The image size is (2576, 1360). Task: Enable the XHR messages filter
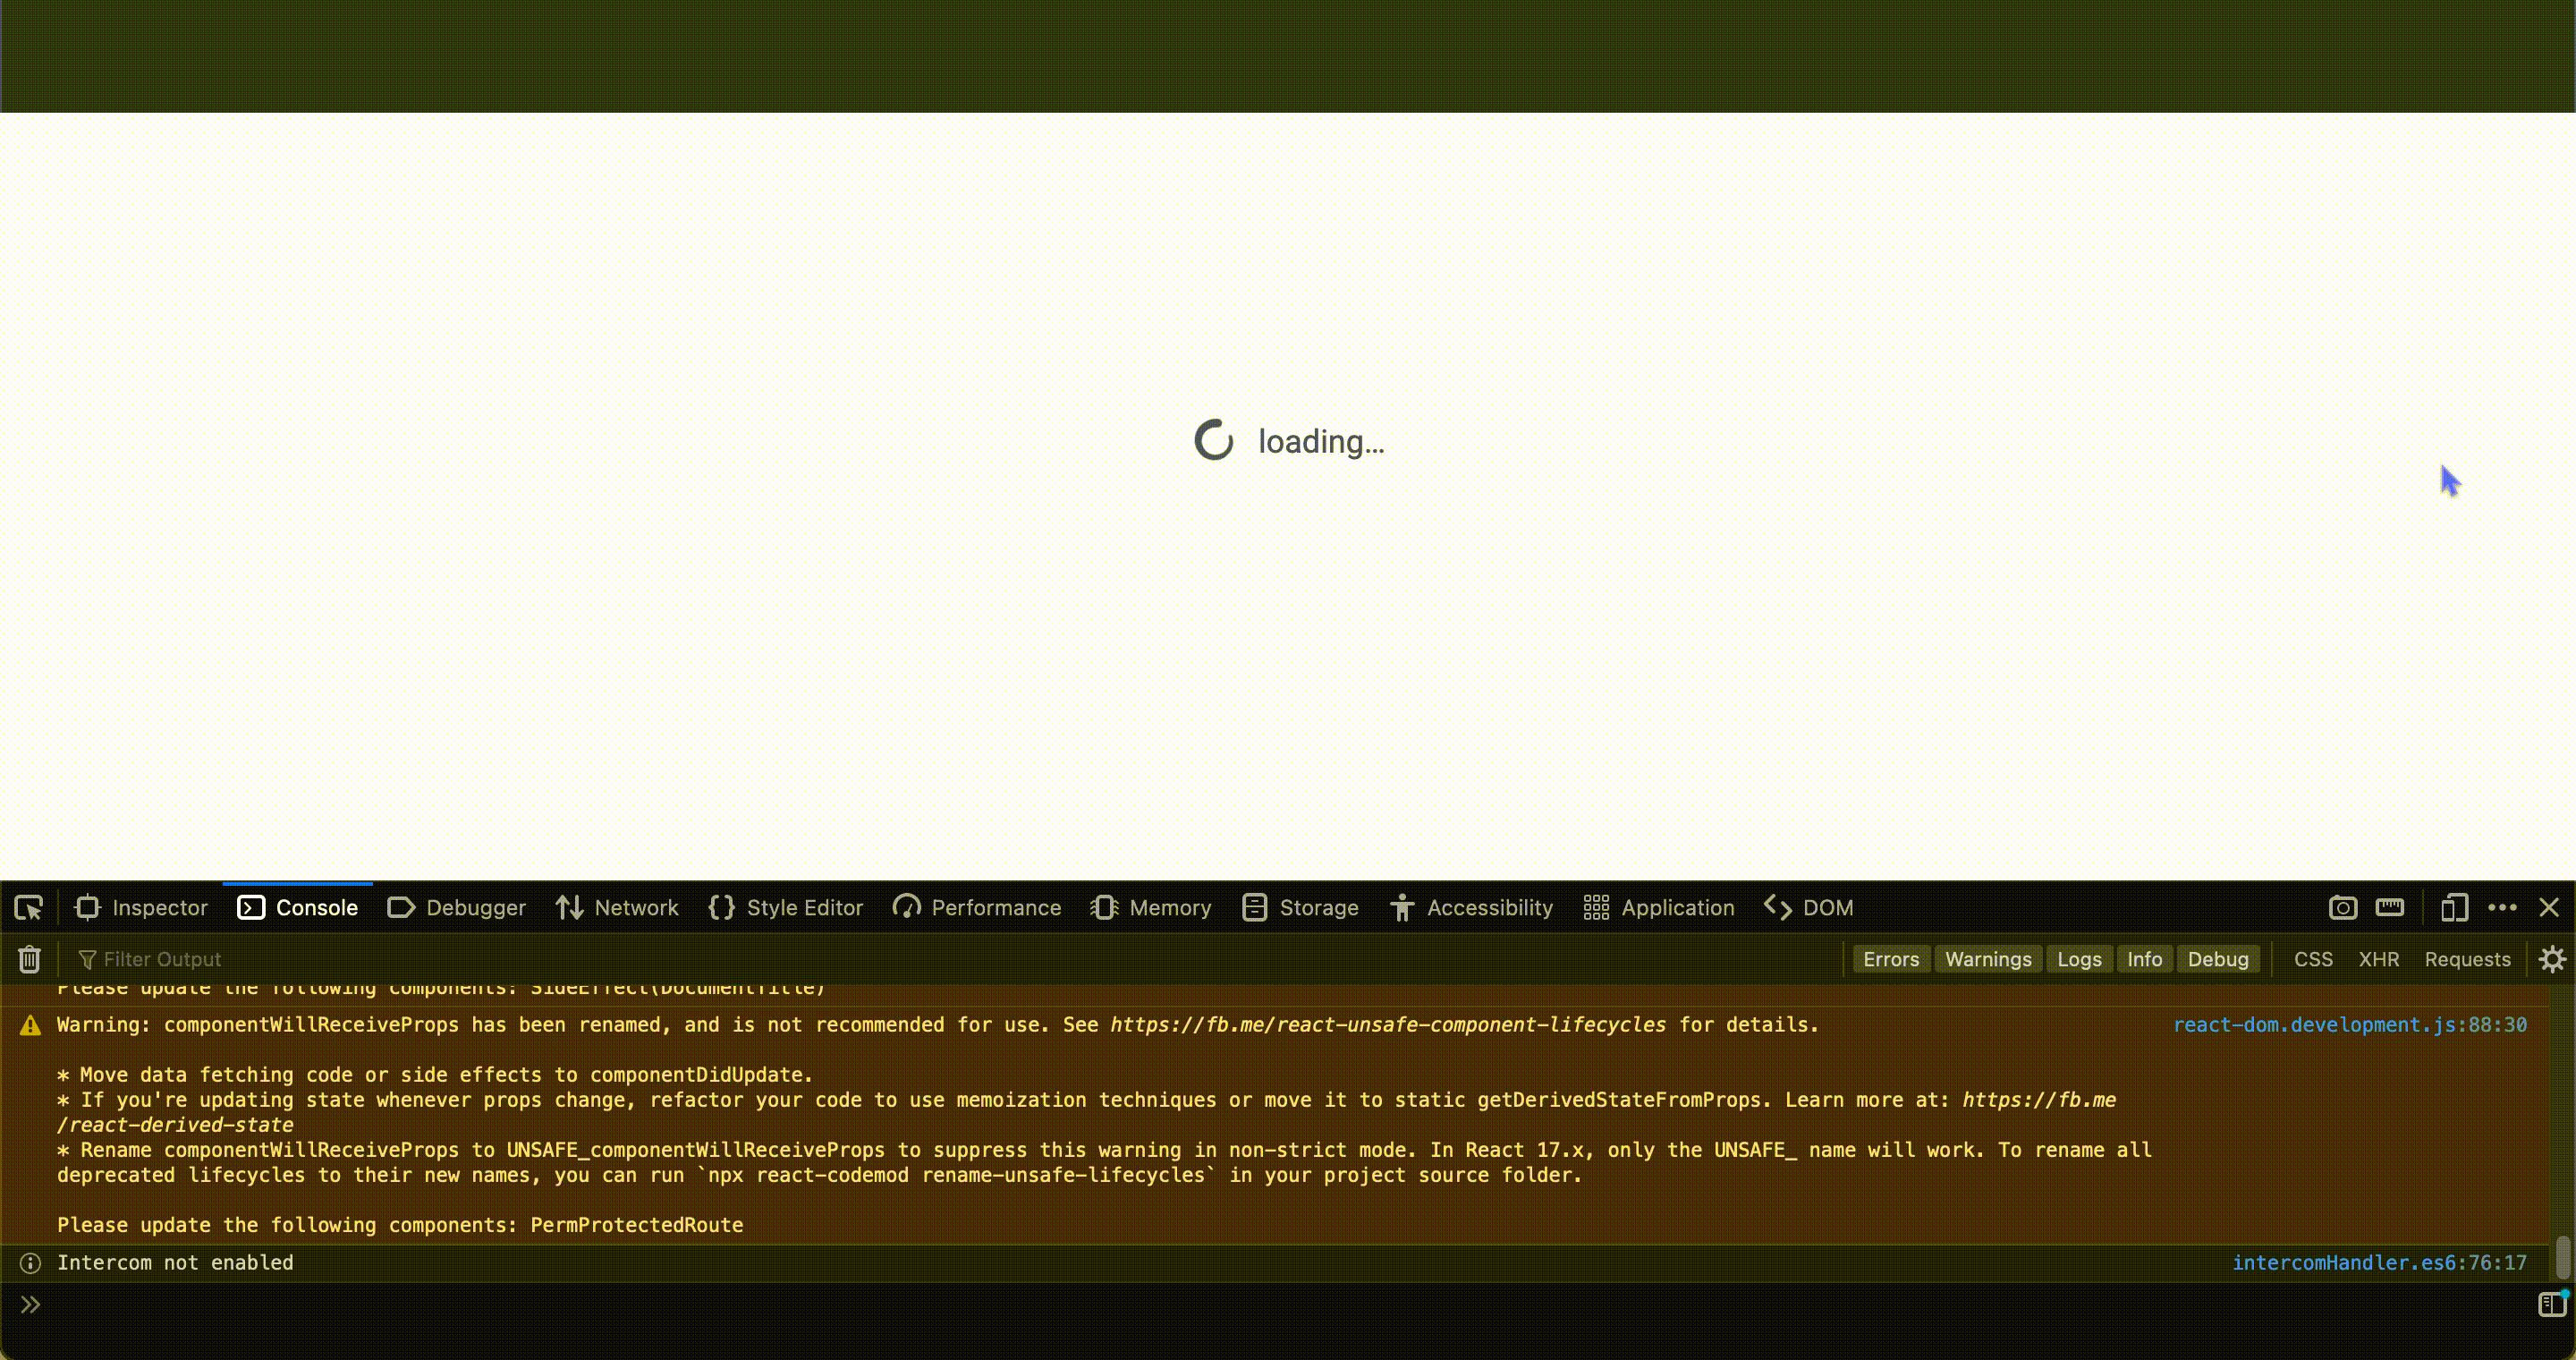pos(2379,958)
